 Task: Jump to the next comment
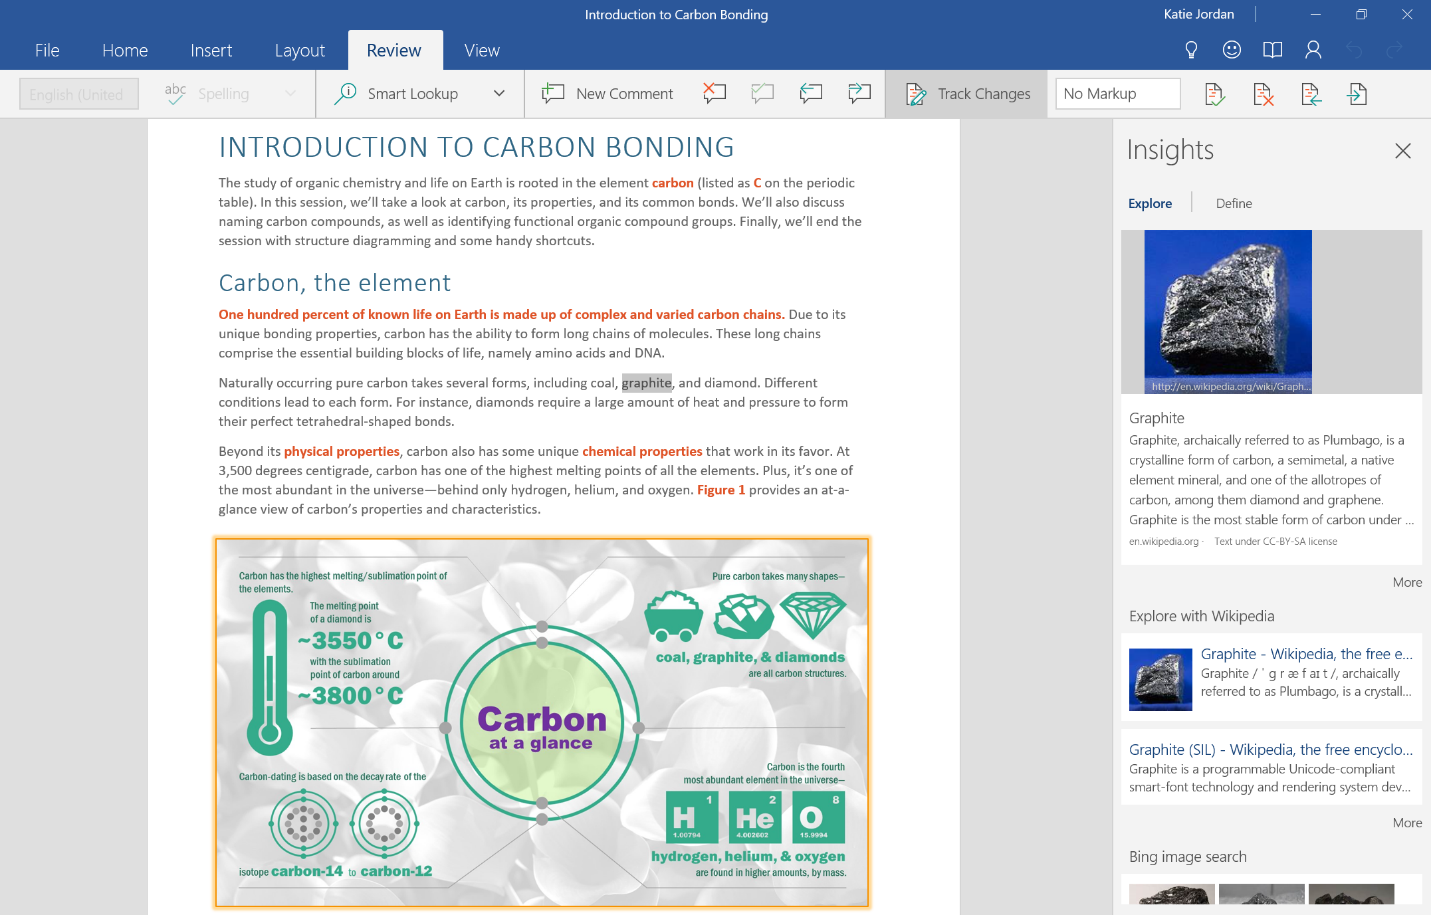pyautogui.click(x=859, y=93)
